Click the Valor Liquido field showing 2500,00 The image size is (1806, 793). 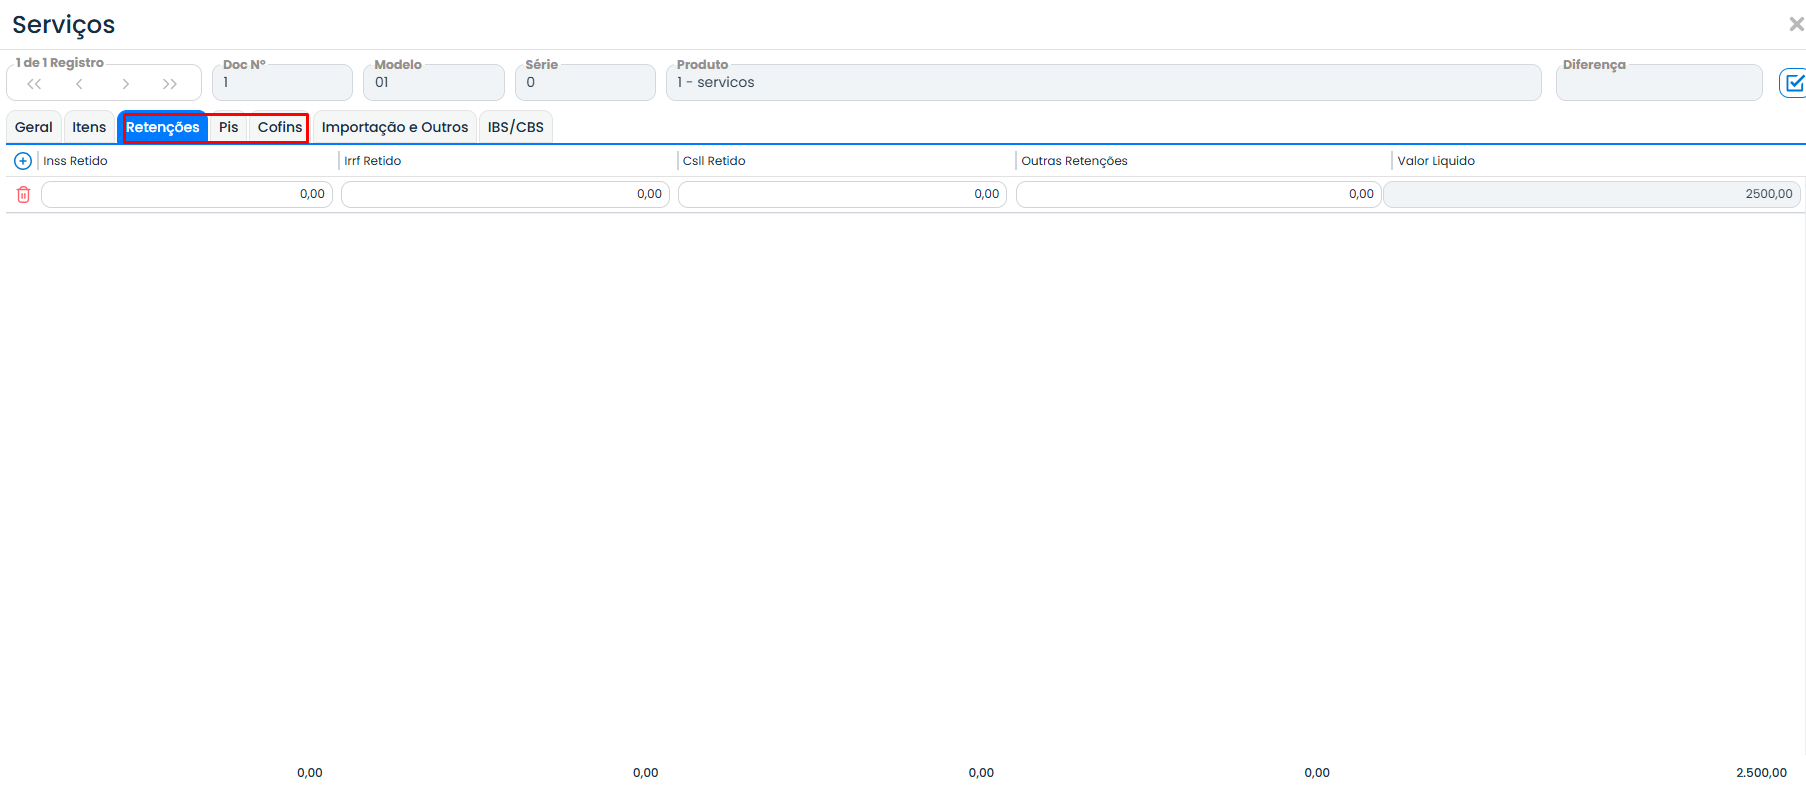tap(1592, 194)
